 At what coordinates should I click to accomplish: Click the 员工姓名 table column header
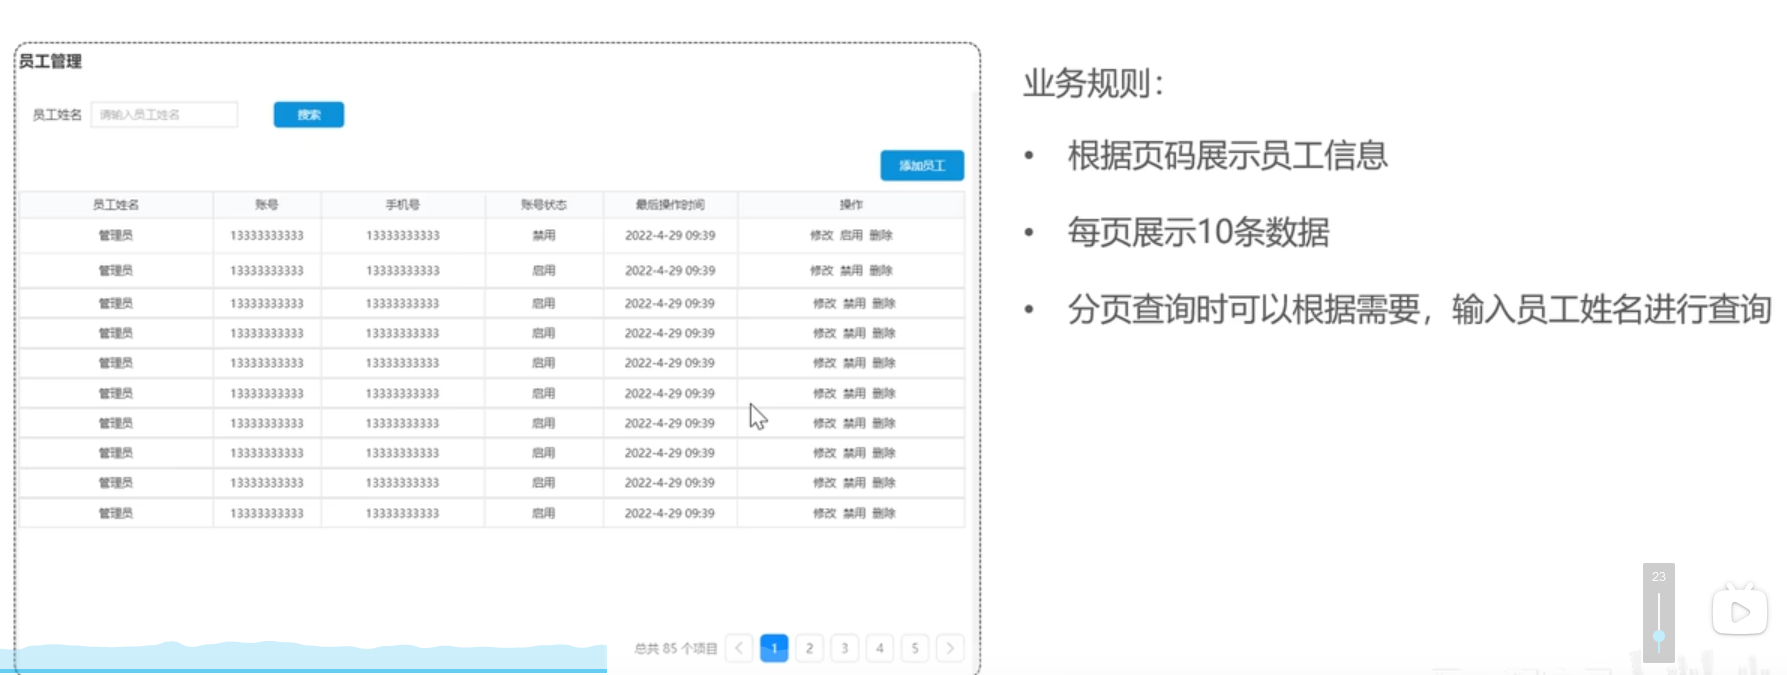[x=116, y=205]
